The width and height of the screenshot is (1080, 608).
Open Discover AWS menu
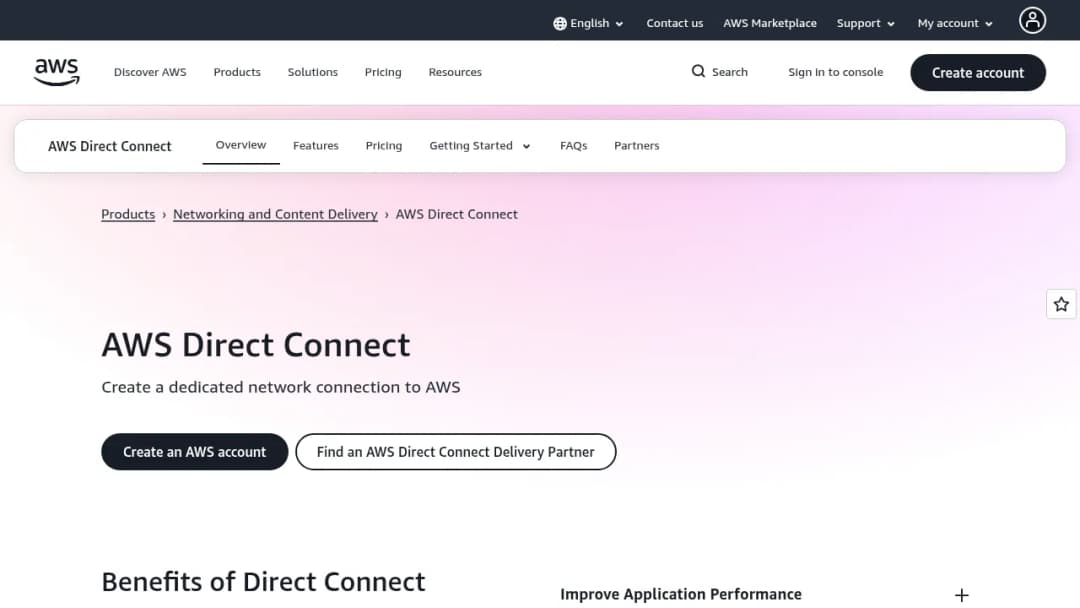pos(150,72)
